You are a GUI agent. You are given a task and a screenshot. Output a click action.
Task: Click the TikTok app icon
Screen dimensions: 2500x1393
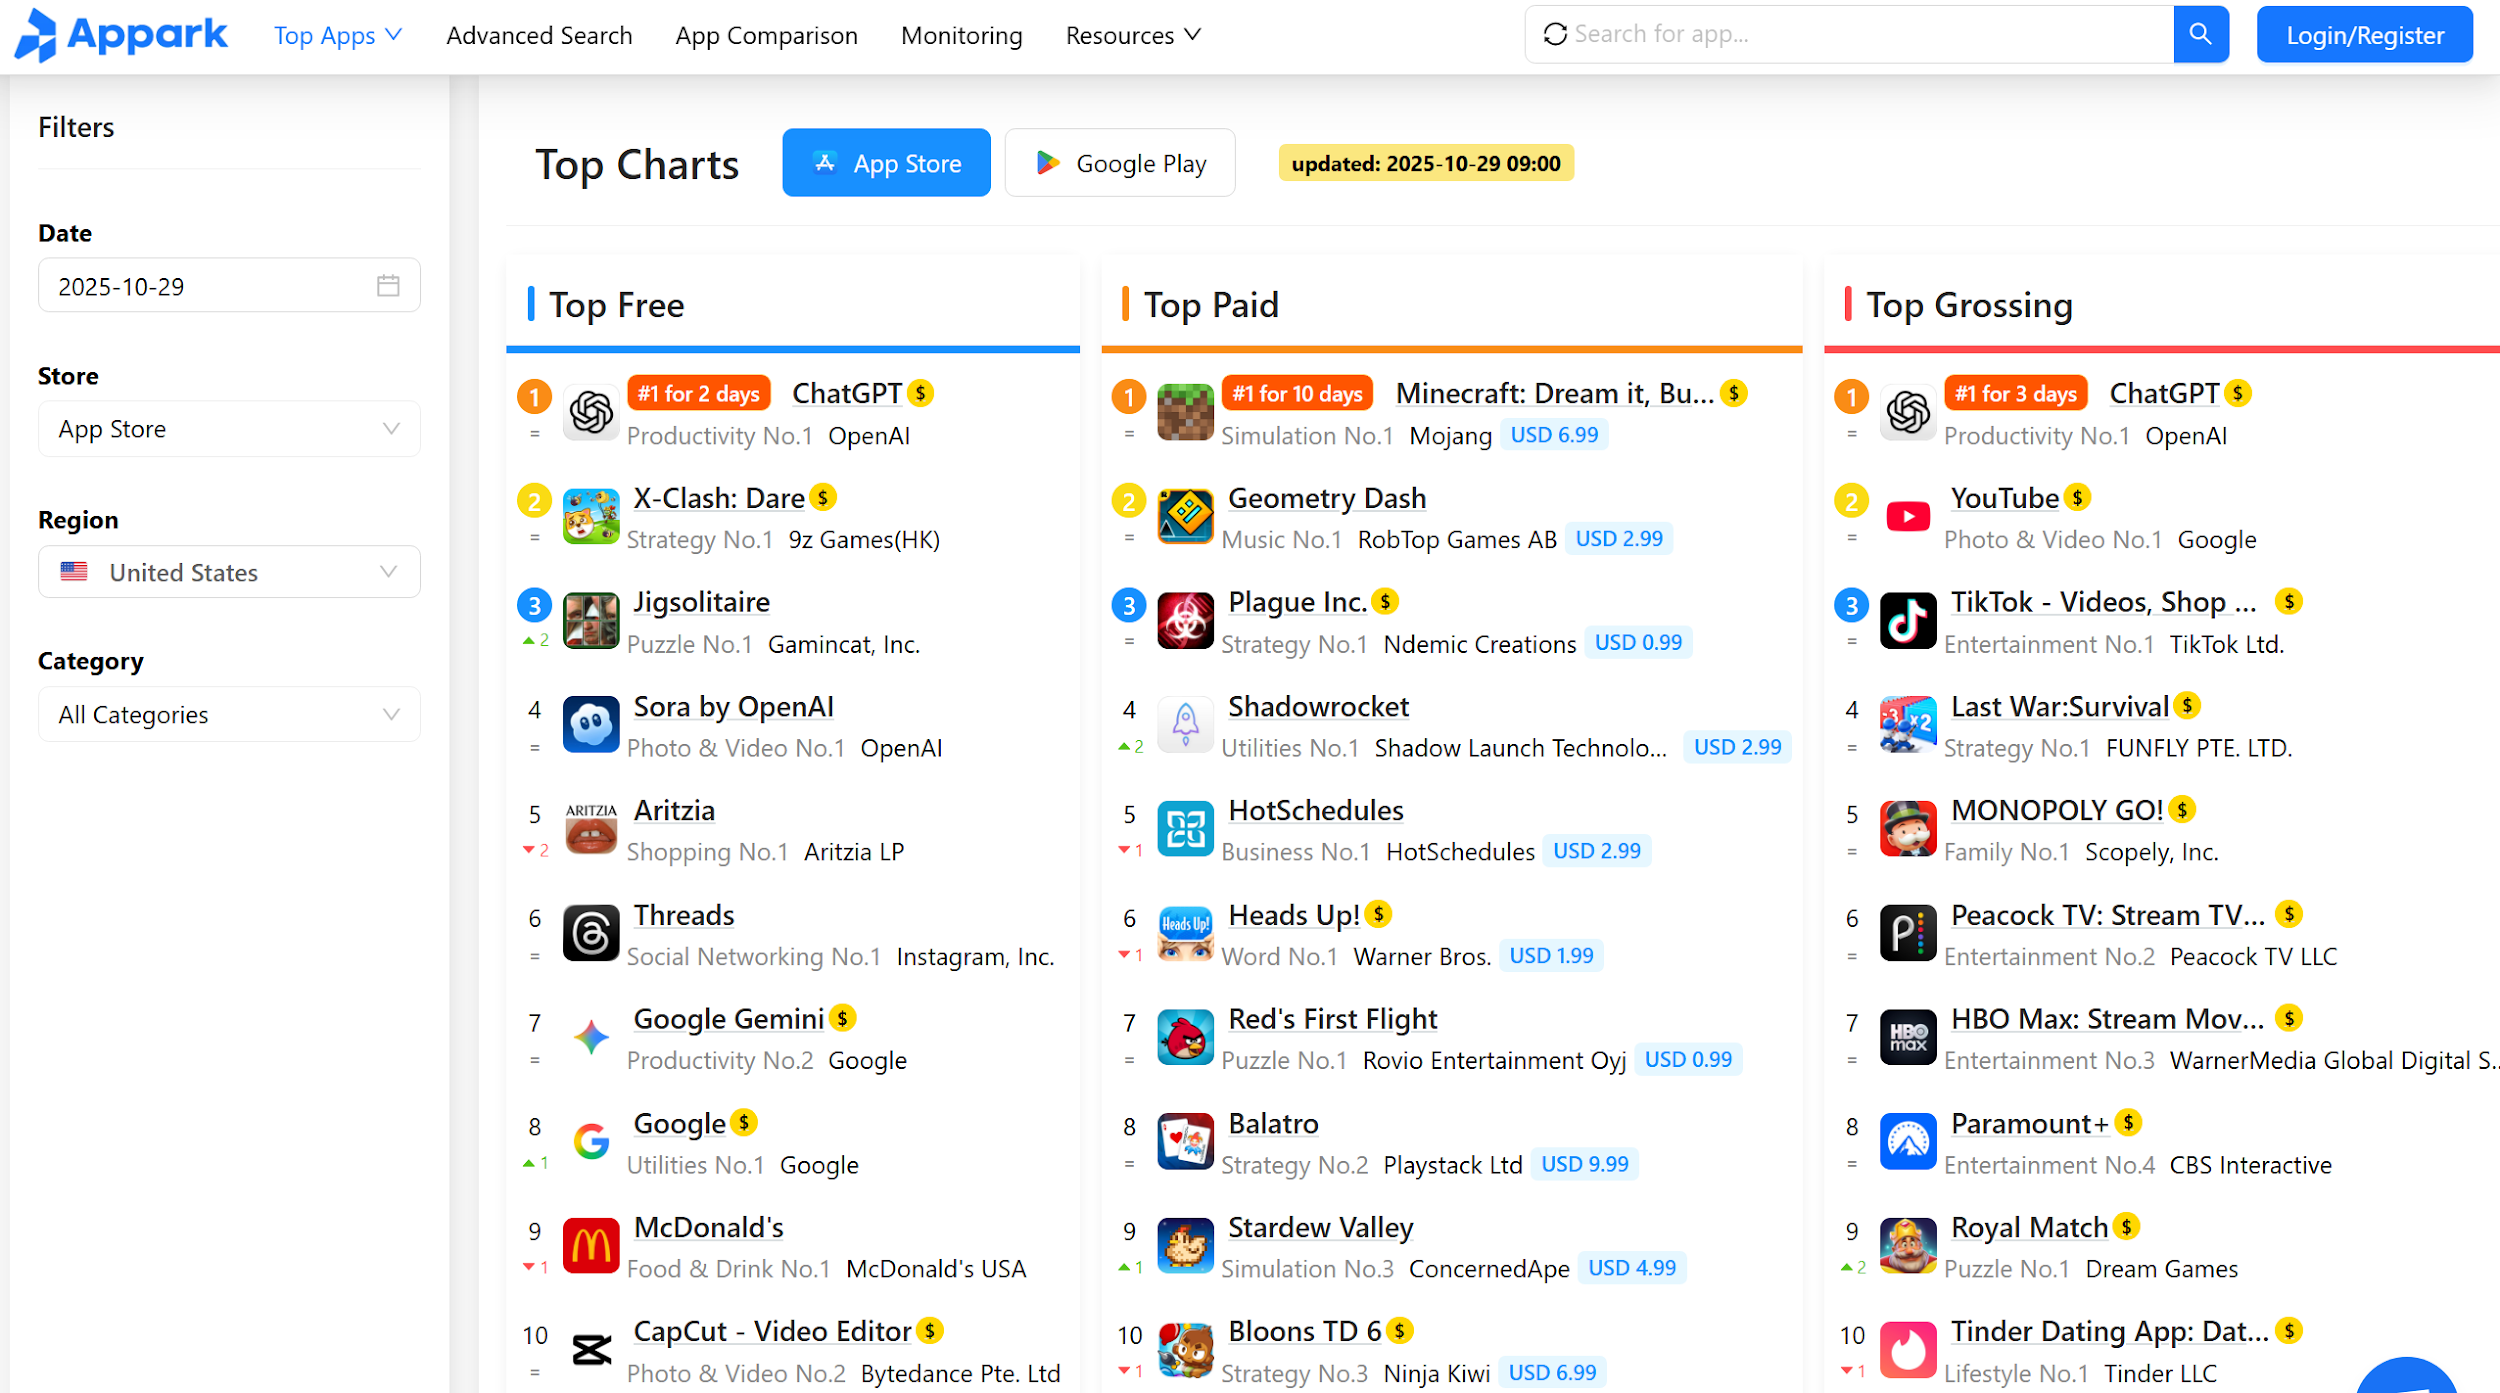click(x=1908, y=621)
